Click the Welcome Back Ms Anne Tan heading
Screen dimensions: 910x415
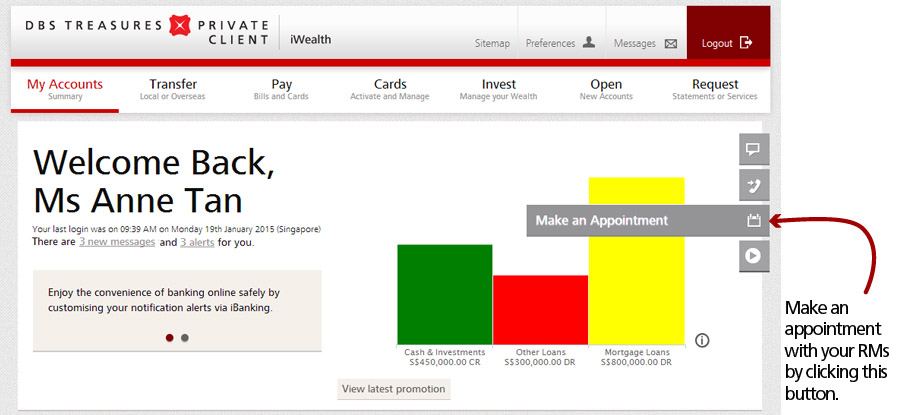point(154,181)
